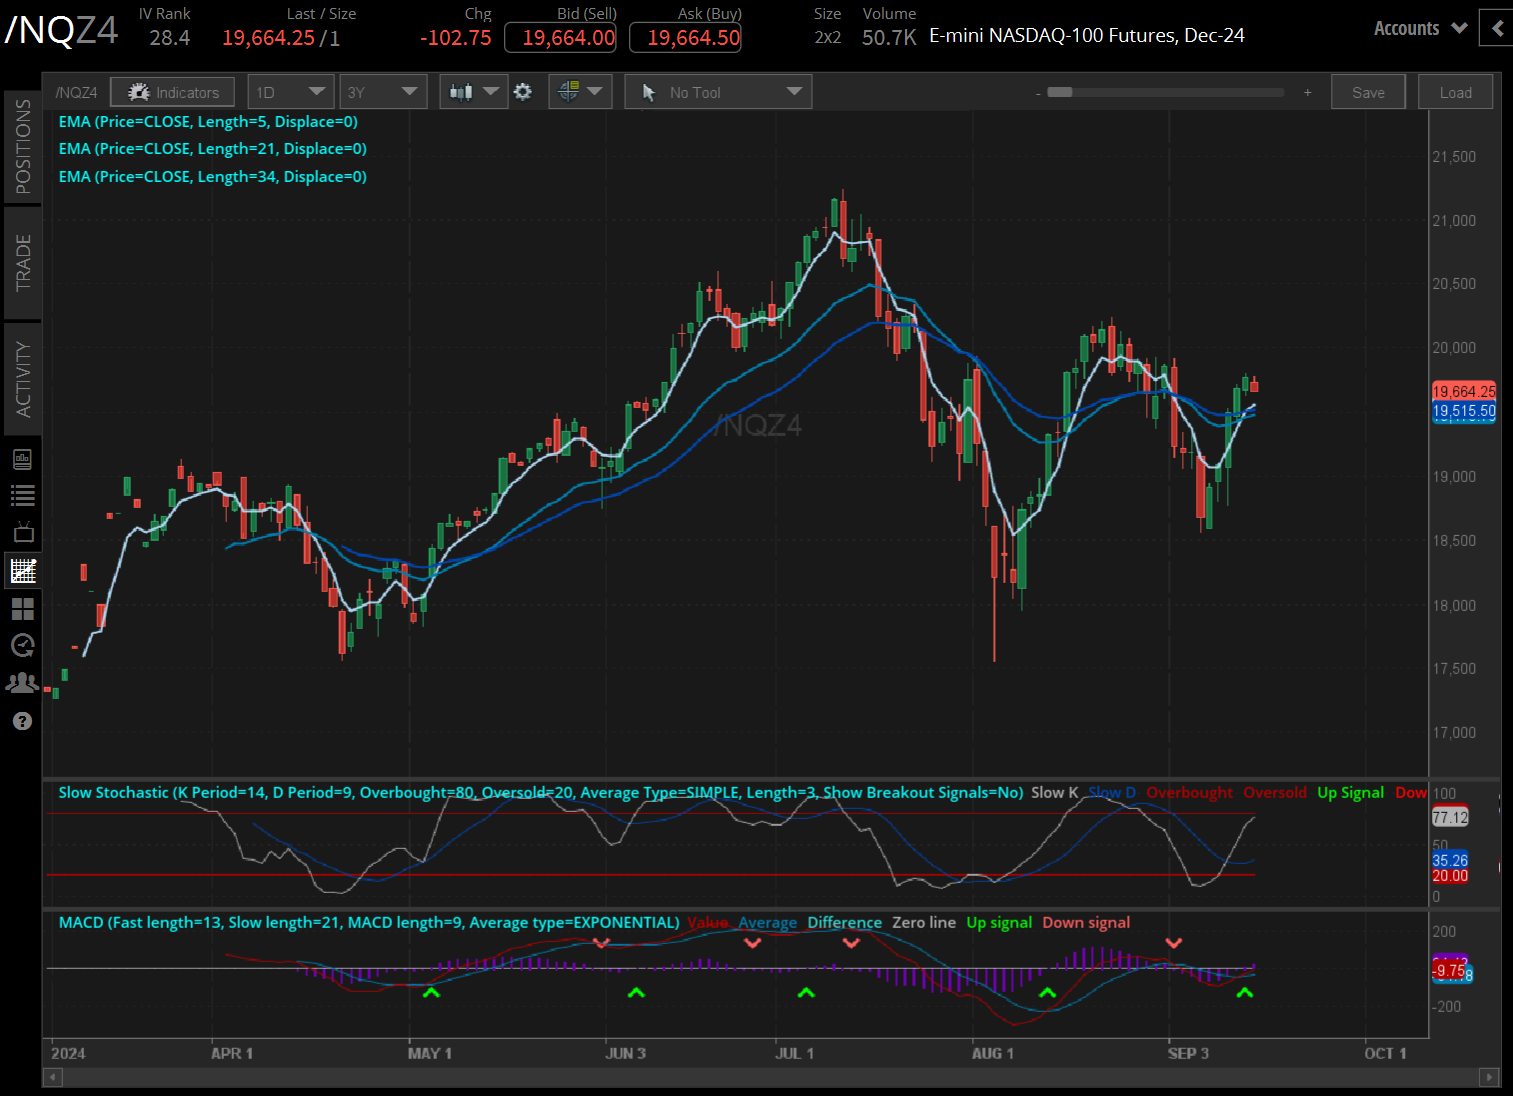Open the news reader icon on the sidebar
Image resolution: width=1513 pixels, height=1096 pixels.
click(22, 458)
